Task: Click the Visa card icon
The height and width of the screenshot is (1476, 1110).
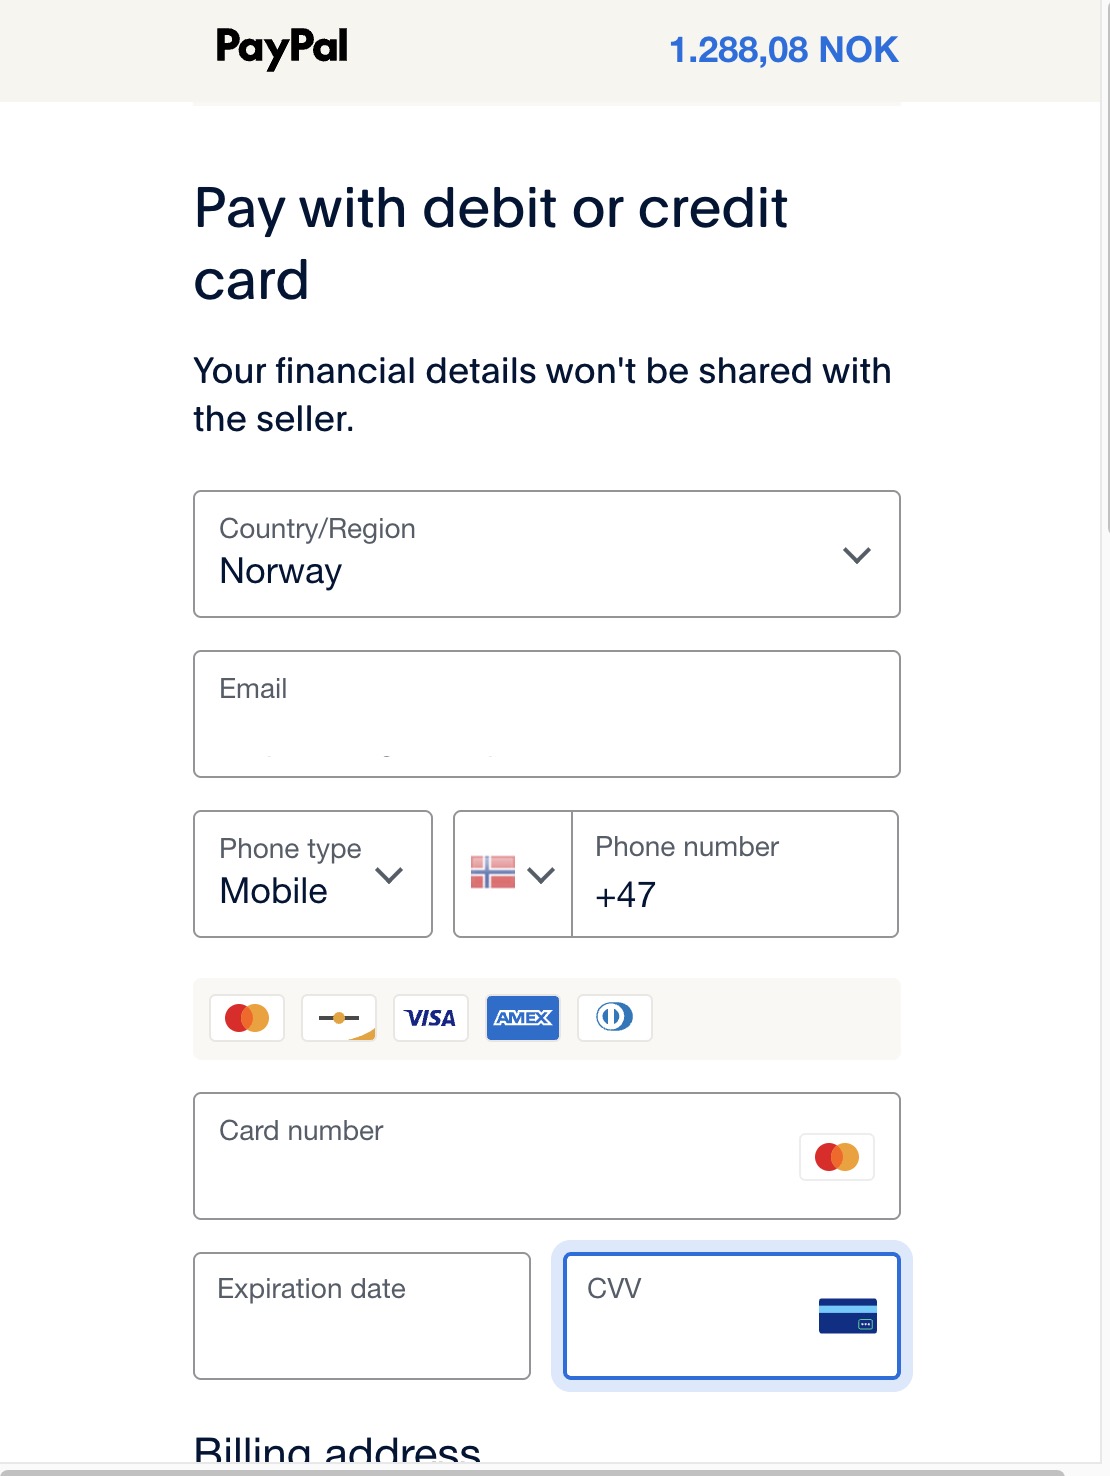Action: coord(431,1018)
